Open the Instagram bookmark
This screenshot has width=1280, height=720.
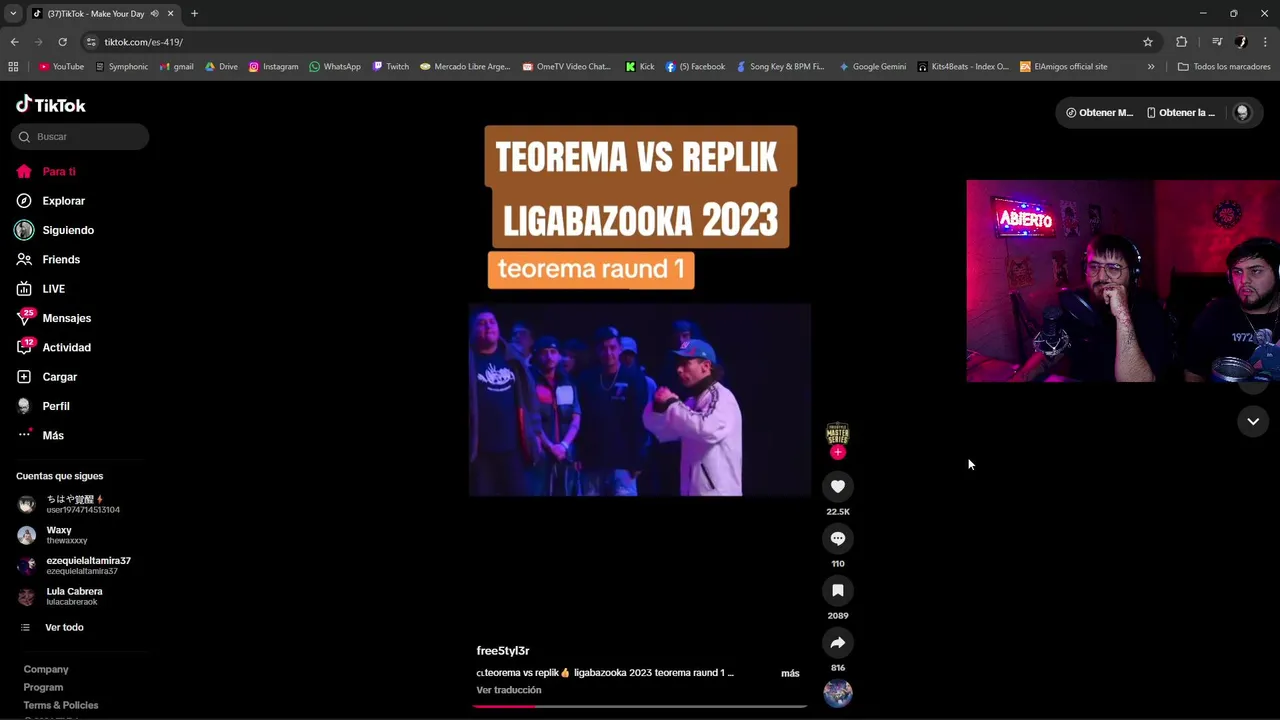(273, 67)
